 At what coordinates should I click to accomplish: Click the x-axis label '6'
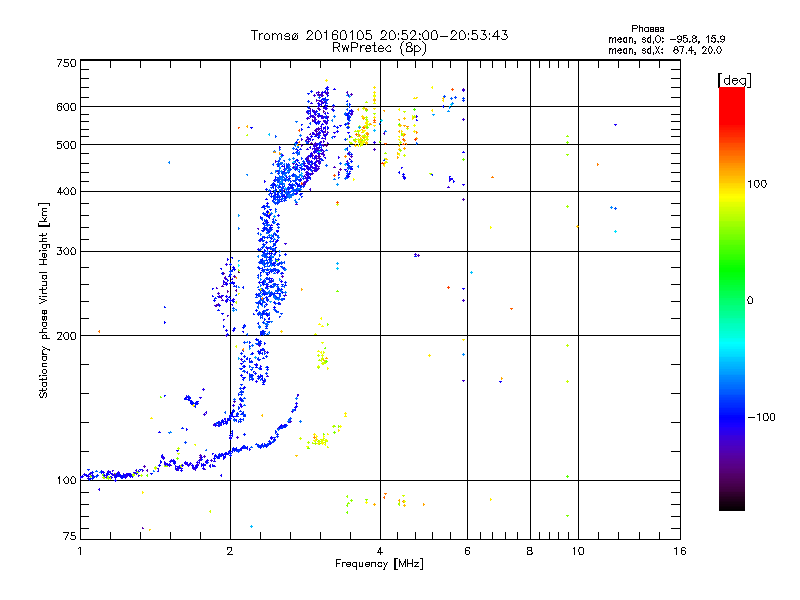point(467,551)
